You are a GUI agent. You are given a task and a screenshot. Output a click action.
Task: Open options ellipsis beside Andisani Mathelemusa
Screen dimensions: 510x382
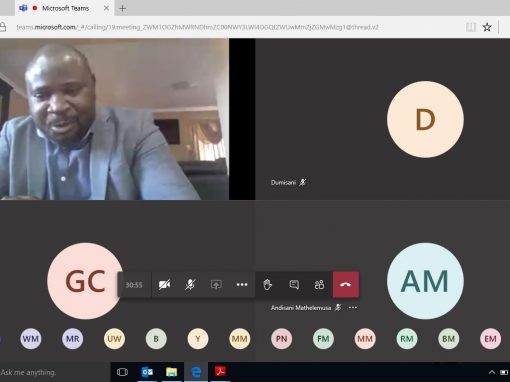tap(353, 307)
